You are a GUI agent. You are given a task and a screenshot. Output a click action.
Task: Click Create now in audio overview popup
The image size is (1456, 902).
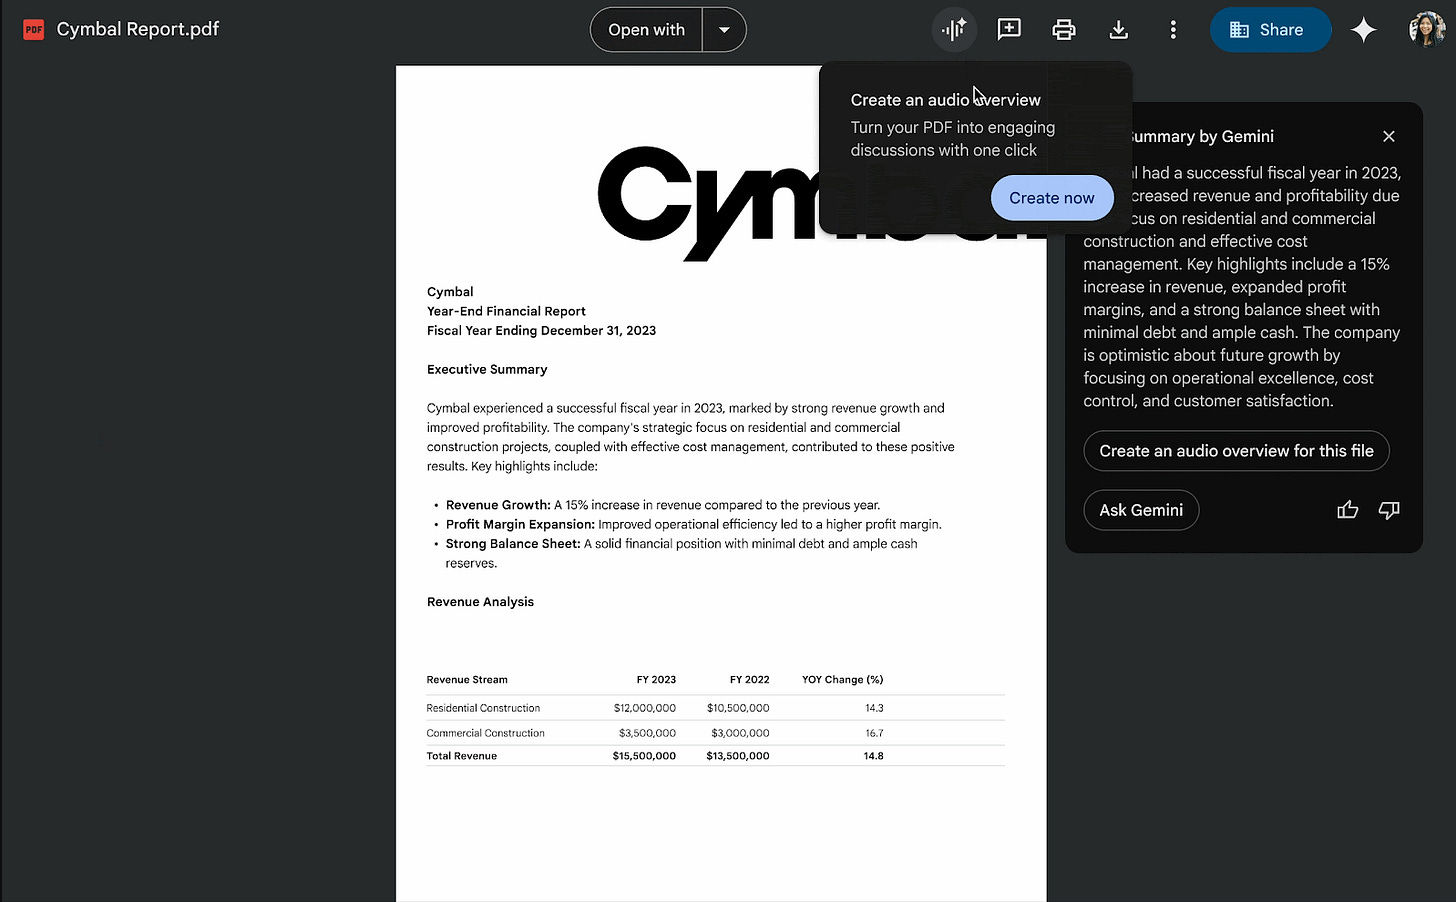click(1052, 198)
